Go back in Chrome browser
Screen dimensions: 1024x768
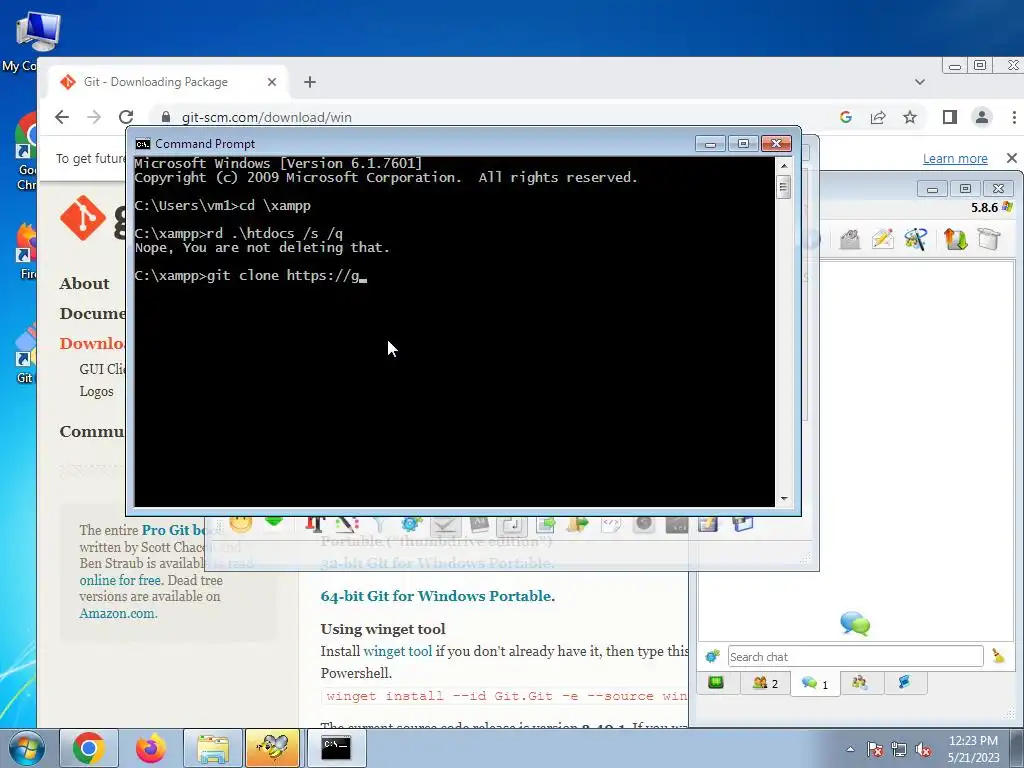[x=62, y=117]
